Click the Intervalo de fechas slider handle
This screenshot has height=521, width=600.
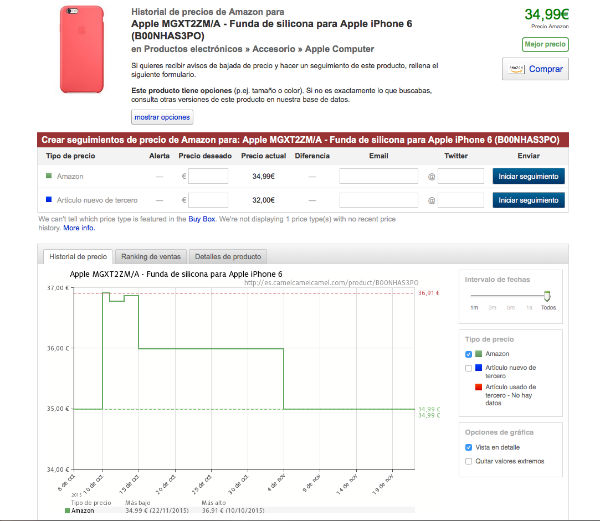pyautogui.click(x=547, y=296)
